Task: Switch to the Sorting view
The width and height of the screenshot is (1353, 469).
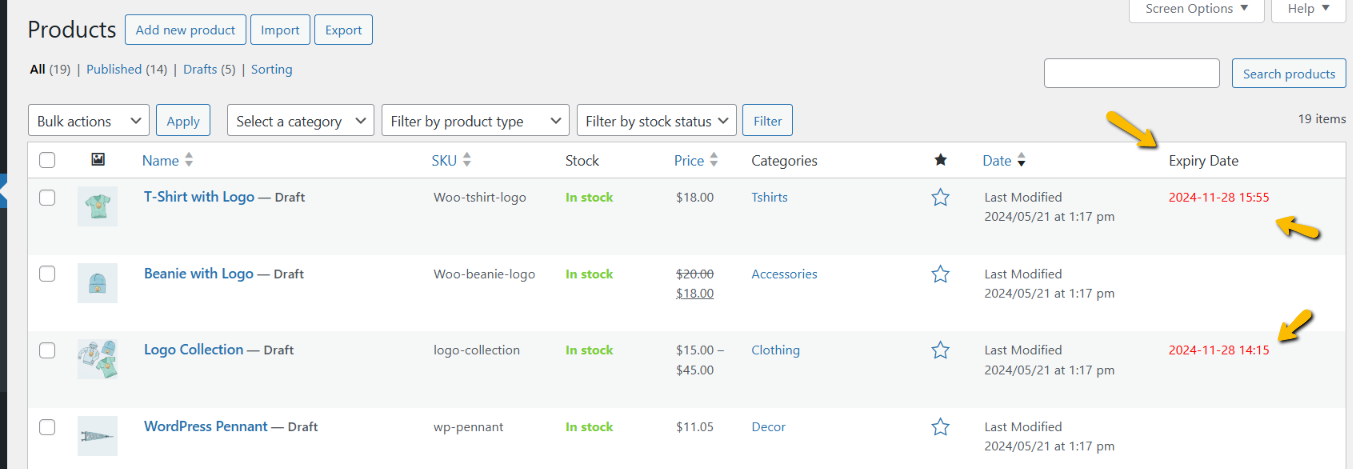Action: pos(271,69)
